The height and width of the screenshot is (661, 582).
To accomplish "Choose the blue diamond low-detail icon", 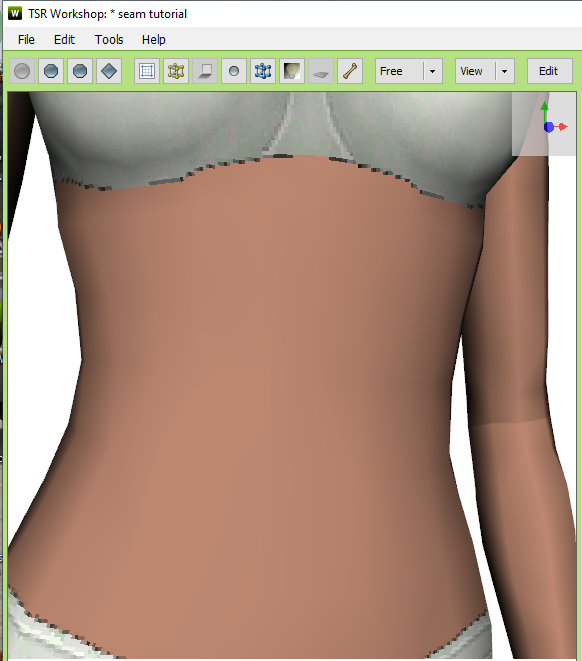I will 109,71.
